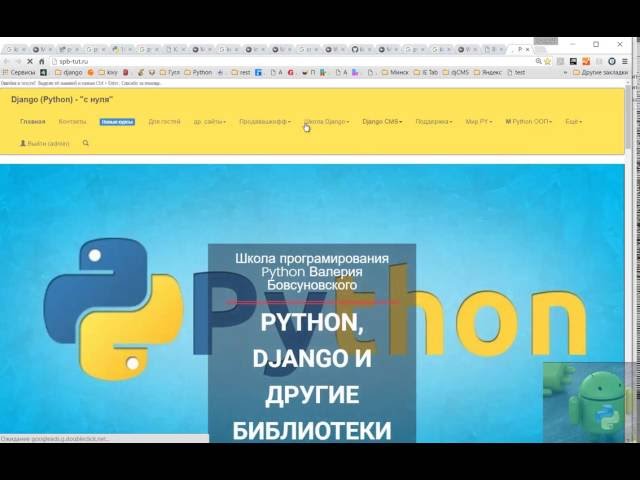This screenshot has height=480, width=640.
Task: Bookmark this page with the star icon
Action: 548,61
